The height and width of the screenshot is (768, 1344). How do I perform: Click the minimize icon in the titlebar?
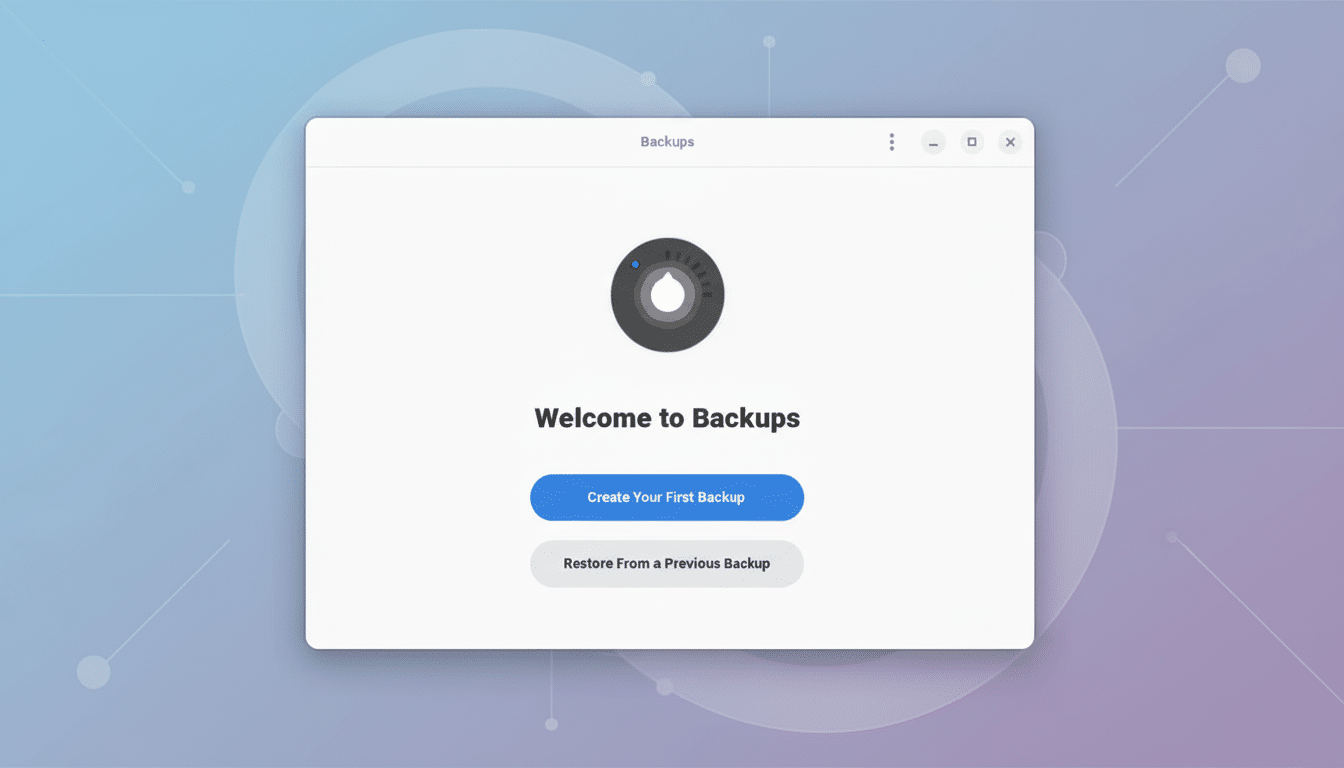933,142
